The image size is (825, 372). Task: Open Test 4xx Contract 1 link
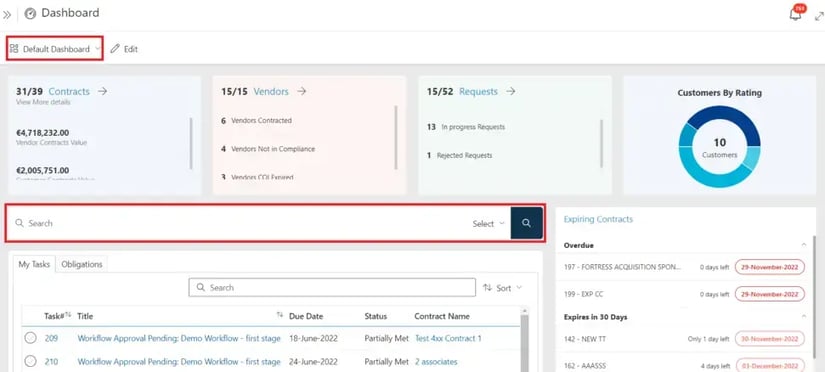448,338
